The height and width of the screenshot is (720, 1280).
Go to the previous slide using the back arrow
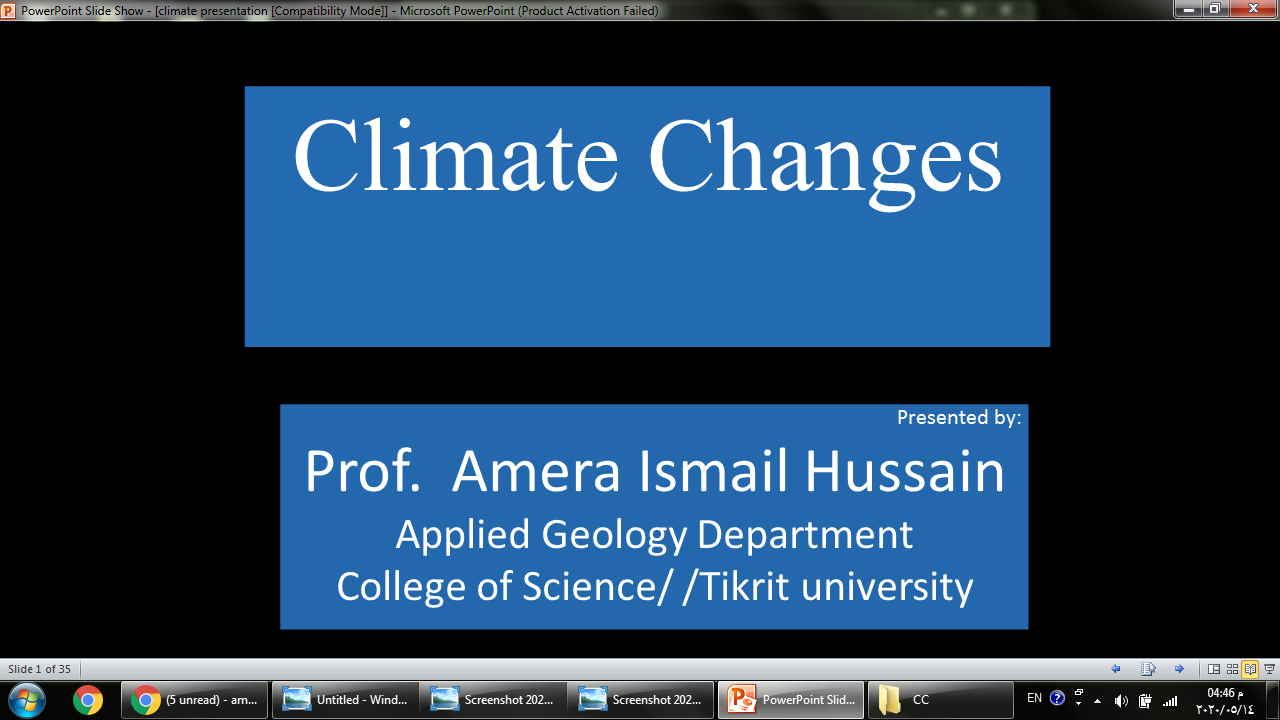tap(1116, 669)
